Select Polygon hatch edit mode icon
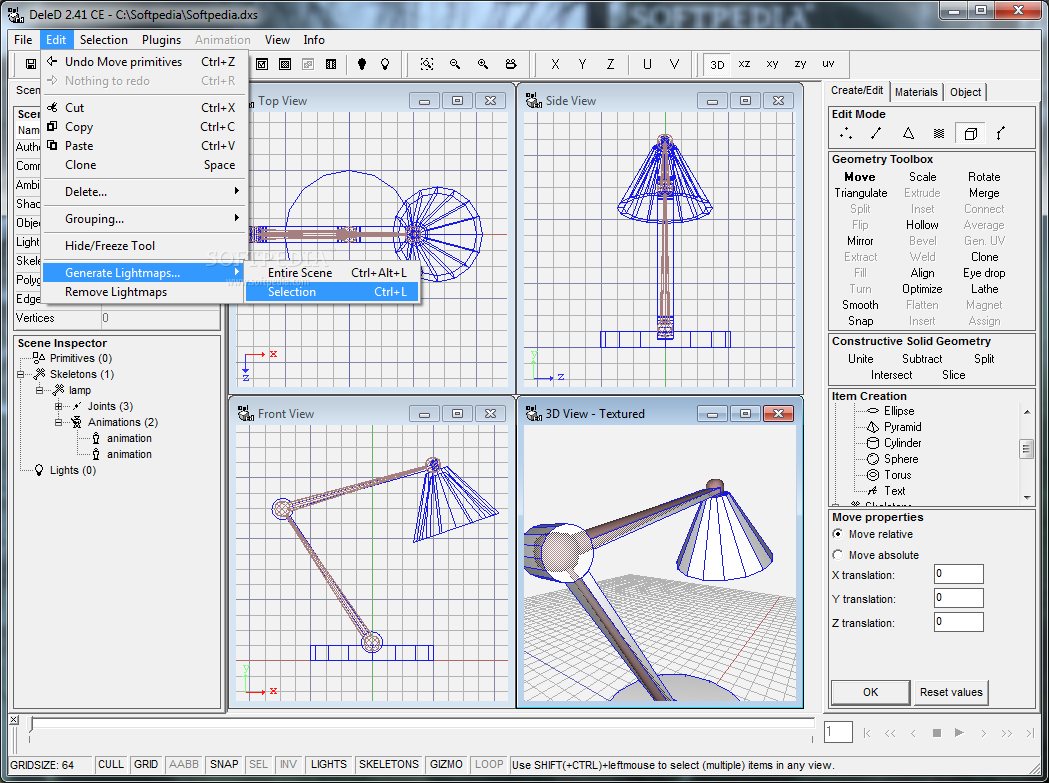 coord(939,134)
